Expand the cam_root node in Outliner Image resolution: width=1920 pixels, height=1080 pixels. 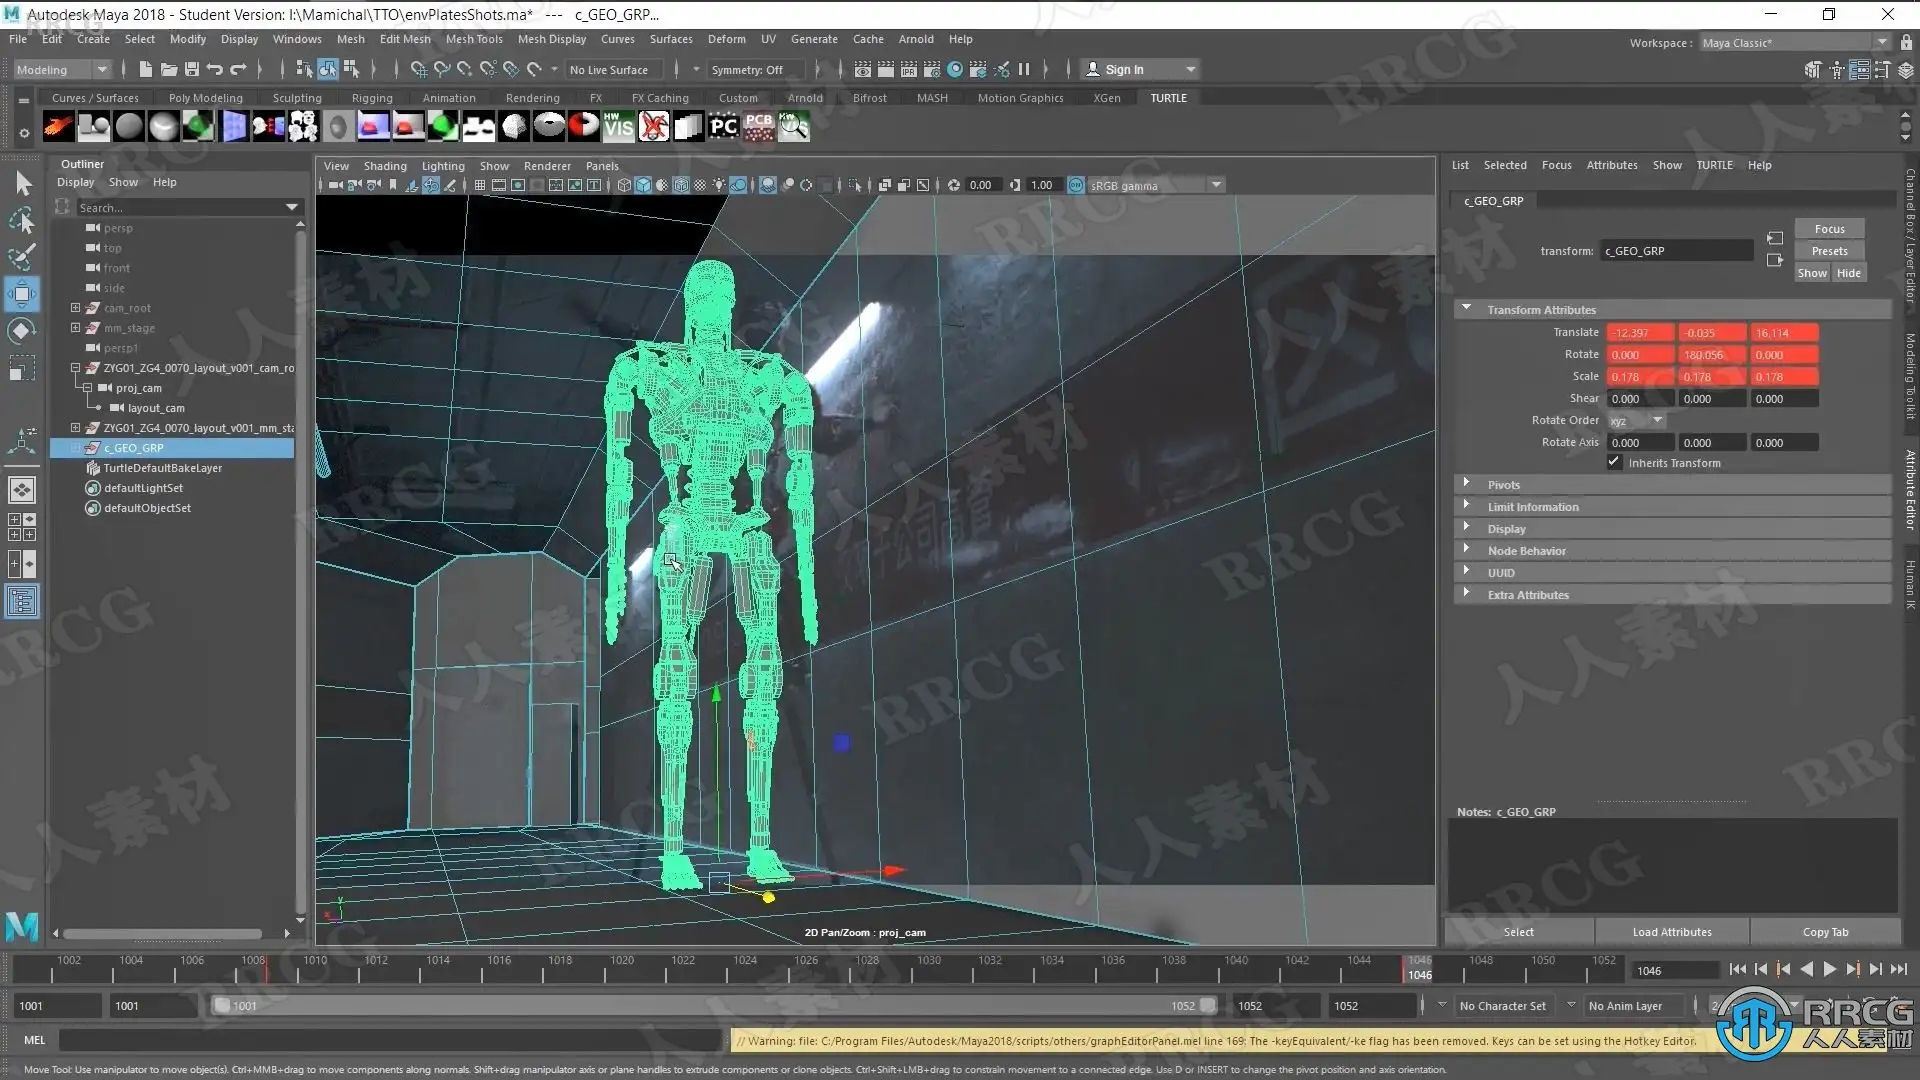pyautogui.click(x=75, y=308)
